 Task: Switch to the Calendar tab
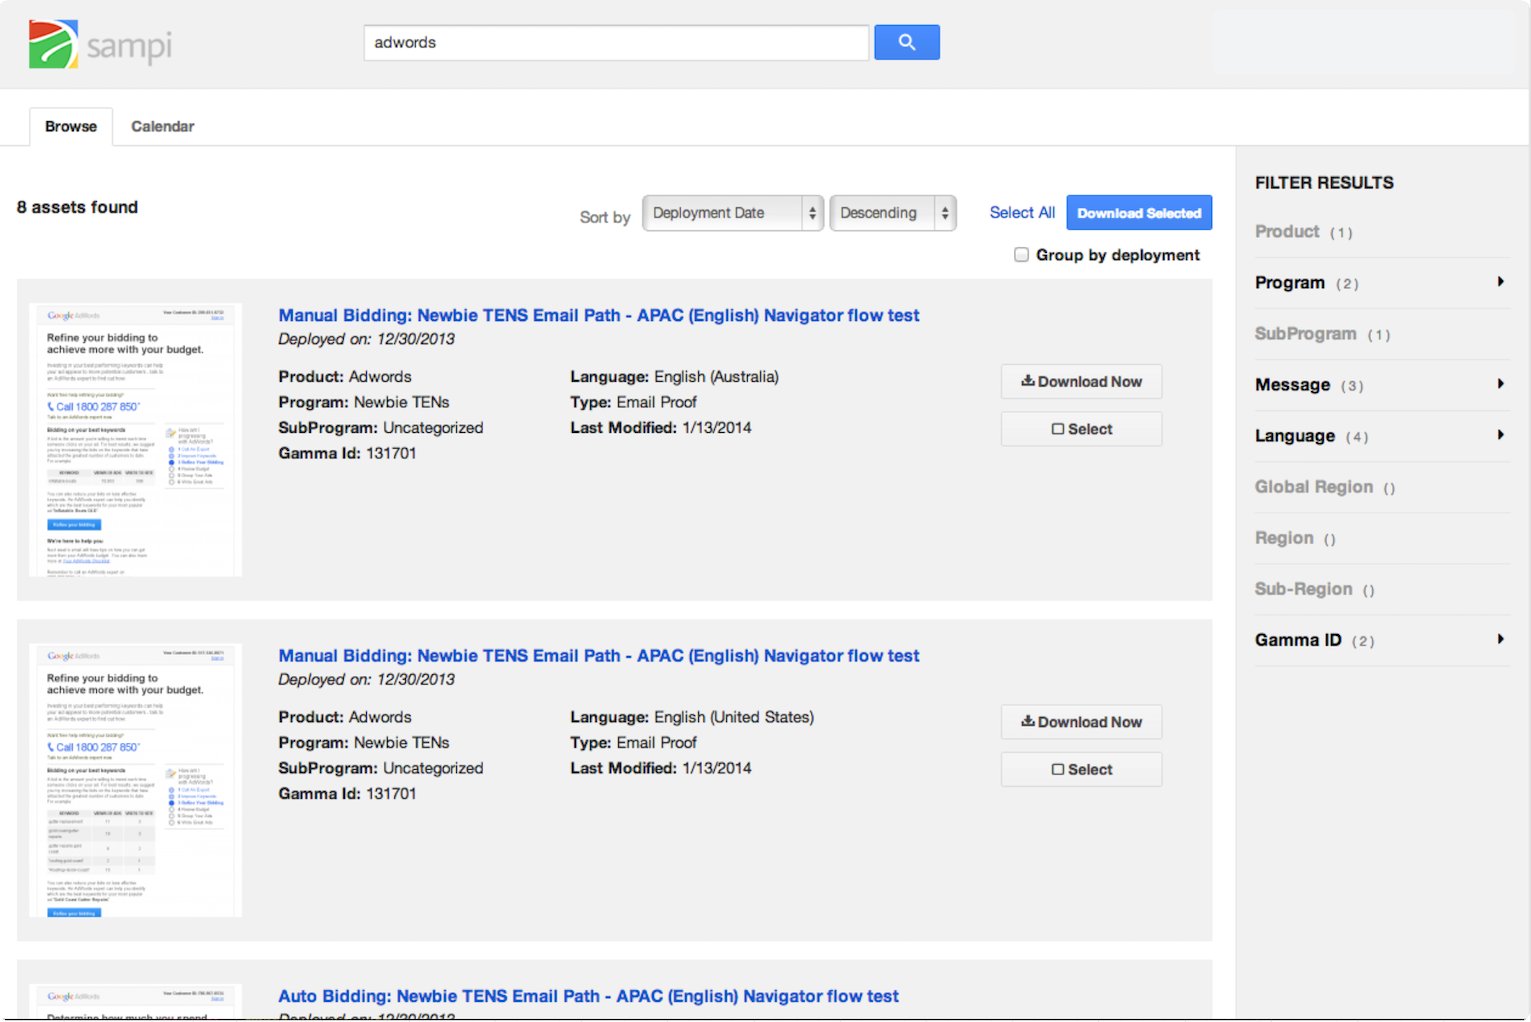(162, 126)
